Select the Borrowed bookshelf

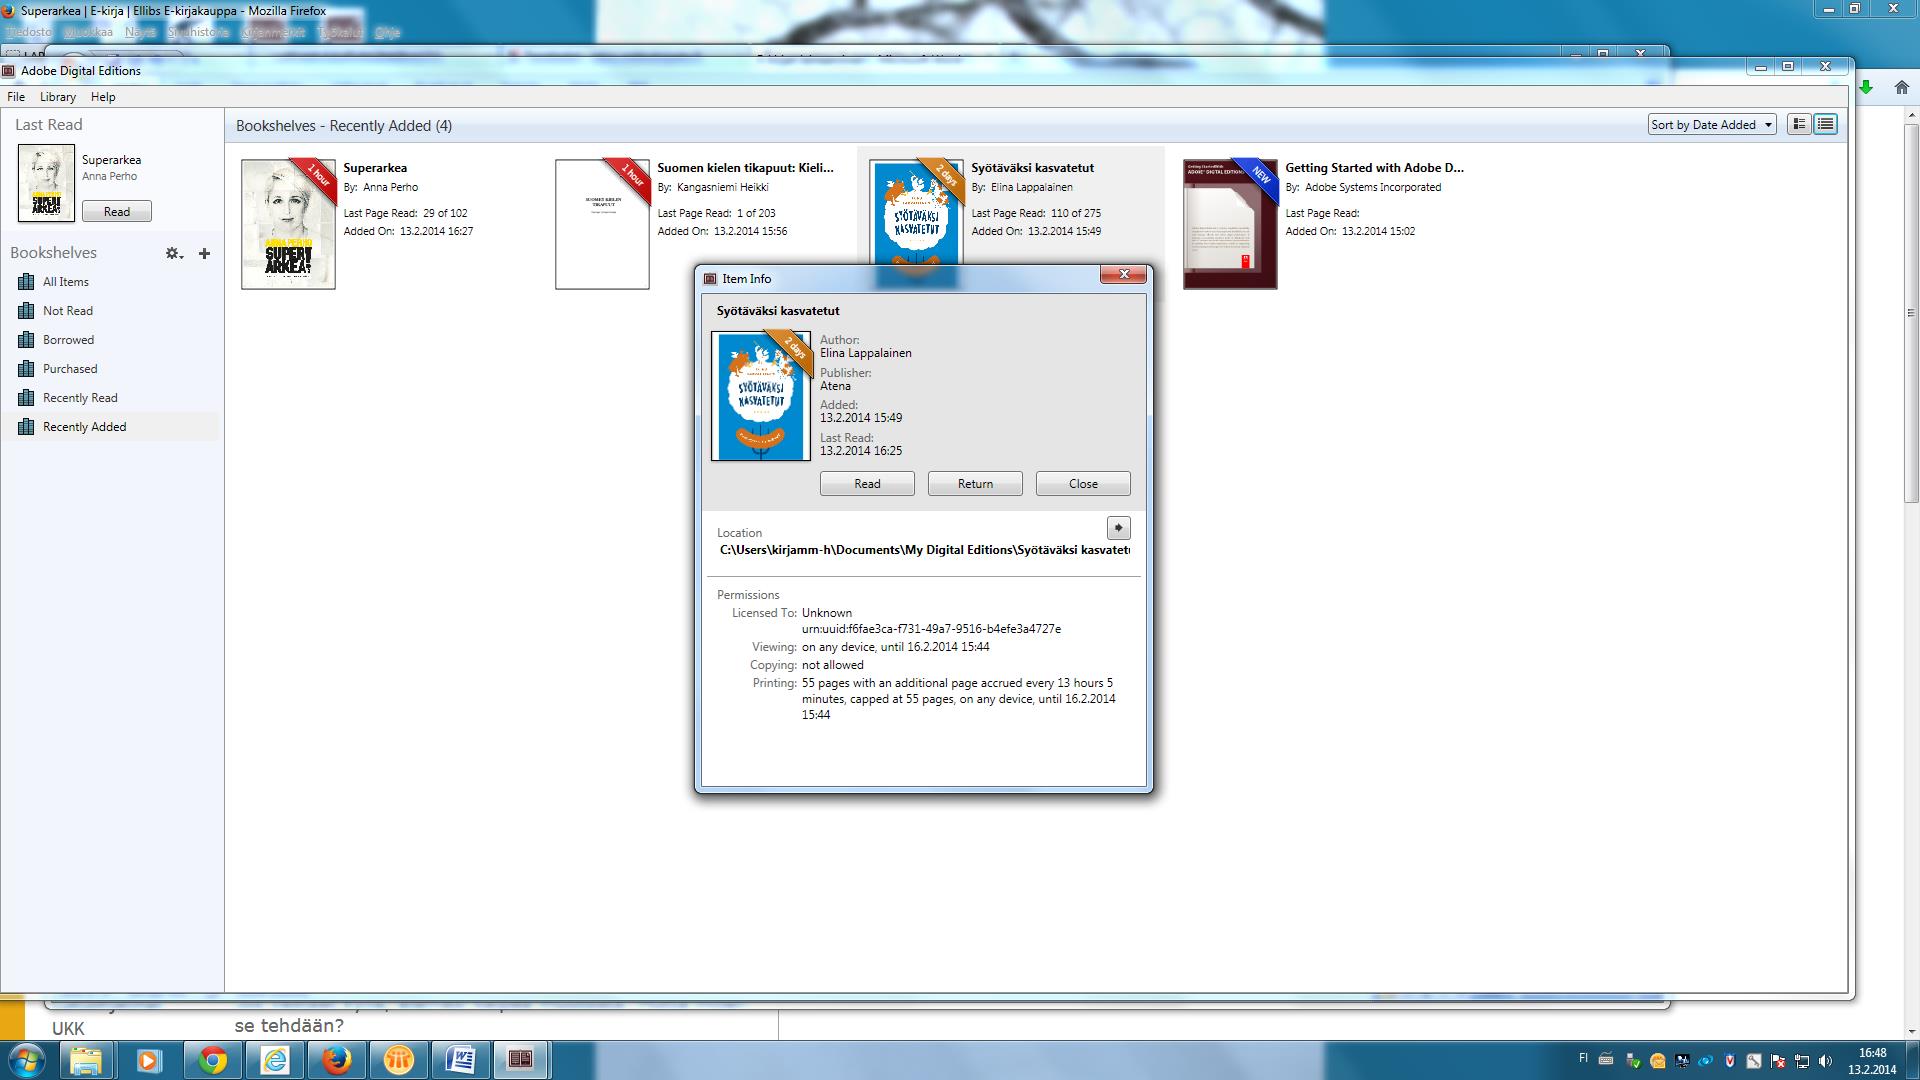click(x=110, y=340)
